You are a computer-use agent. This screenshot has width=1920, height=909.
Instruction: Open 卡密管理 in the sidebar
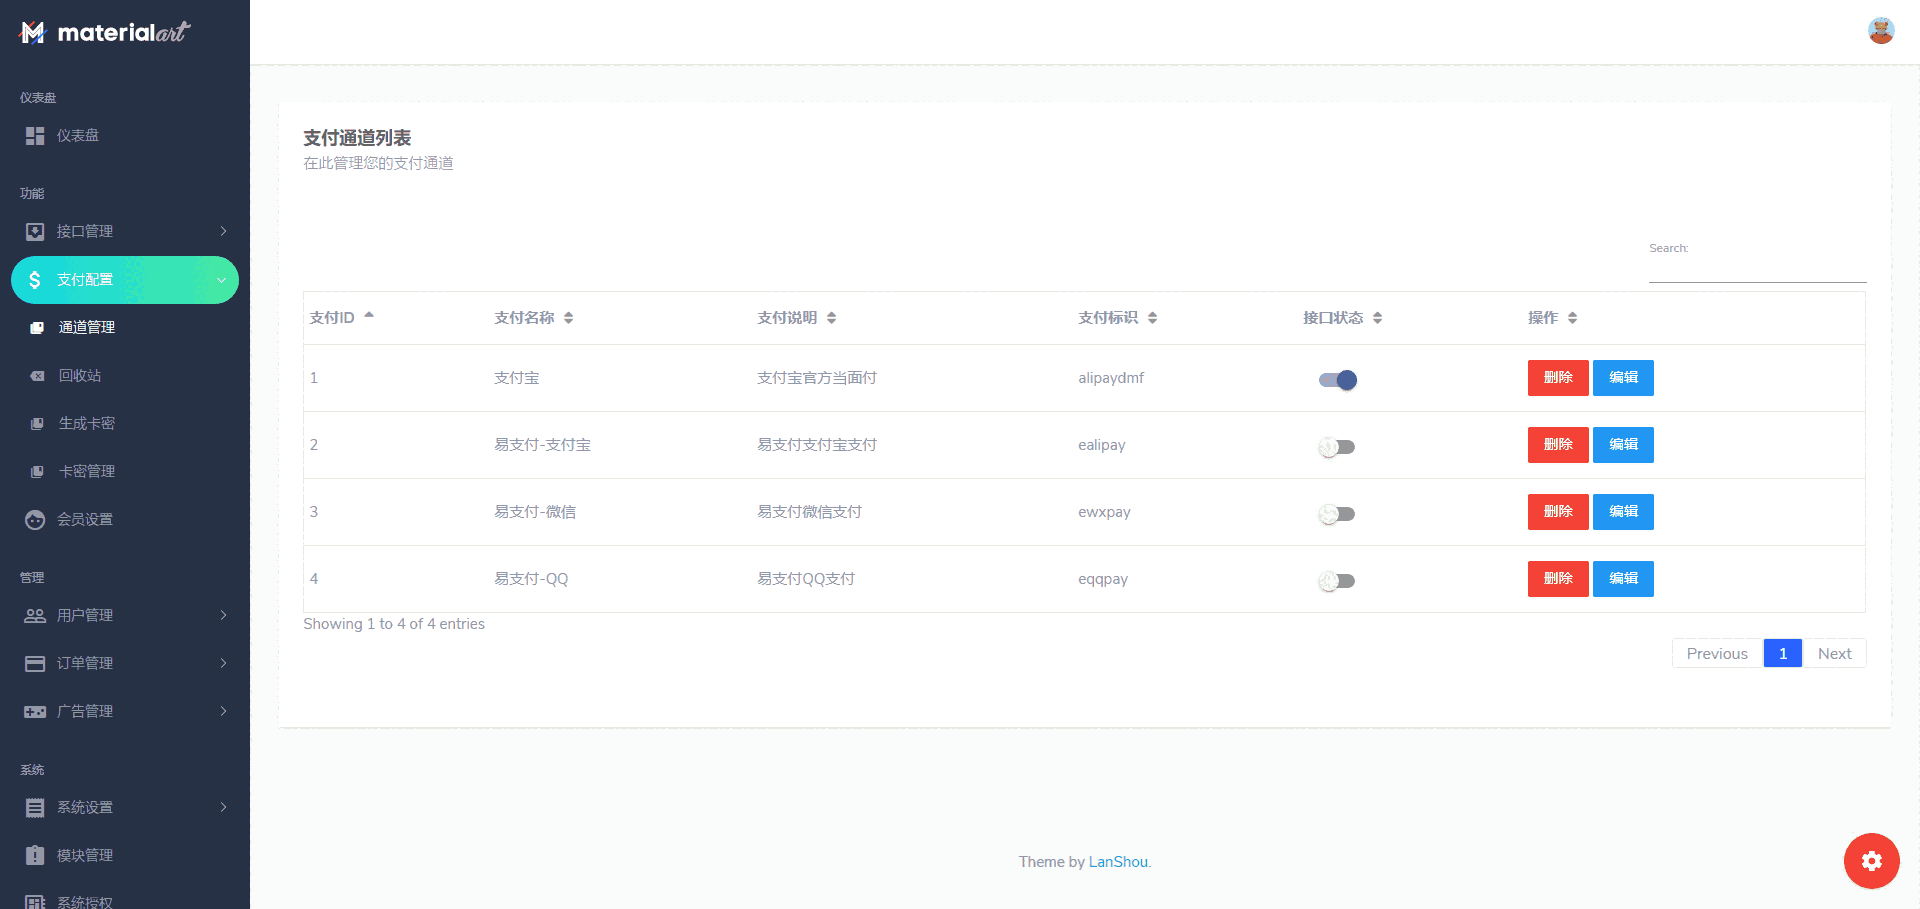click(x=87, y=472)
